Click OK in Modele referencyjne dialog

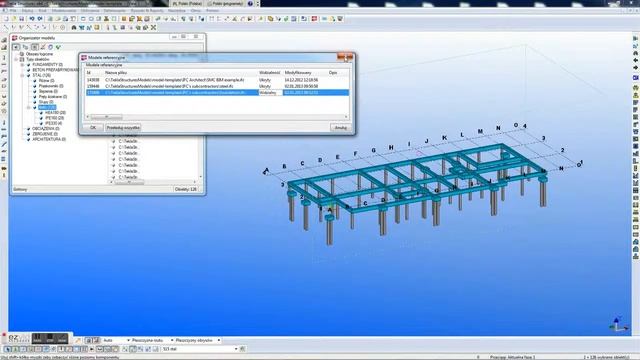pyautogui.click(x=93, y=128)
